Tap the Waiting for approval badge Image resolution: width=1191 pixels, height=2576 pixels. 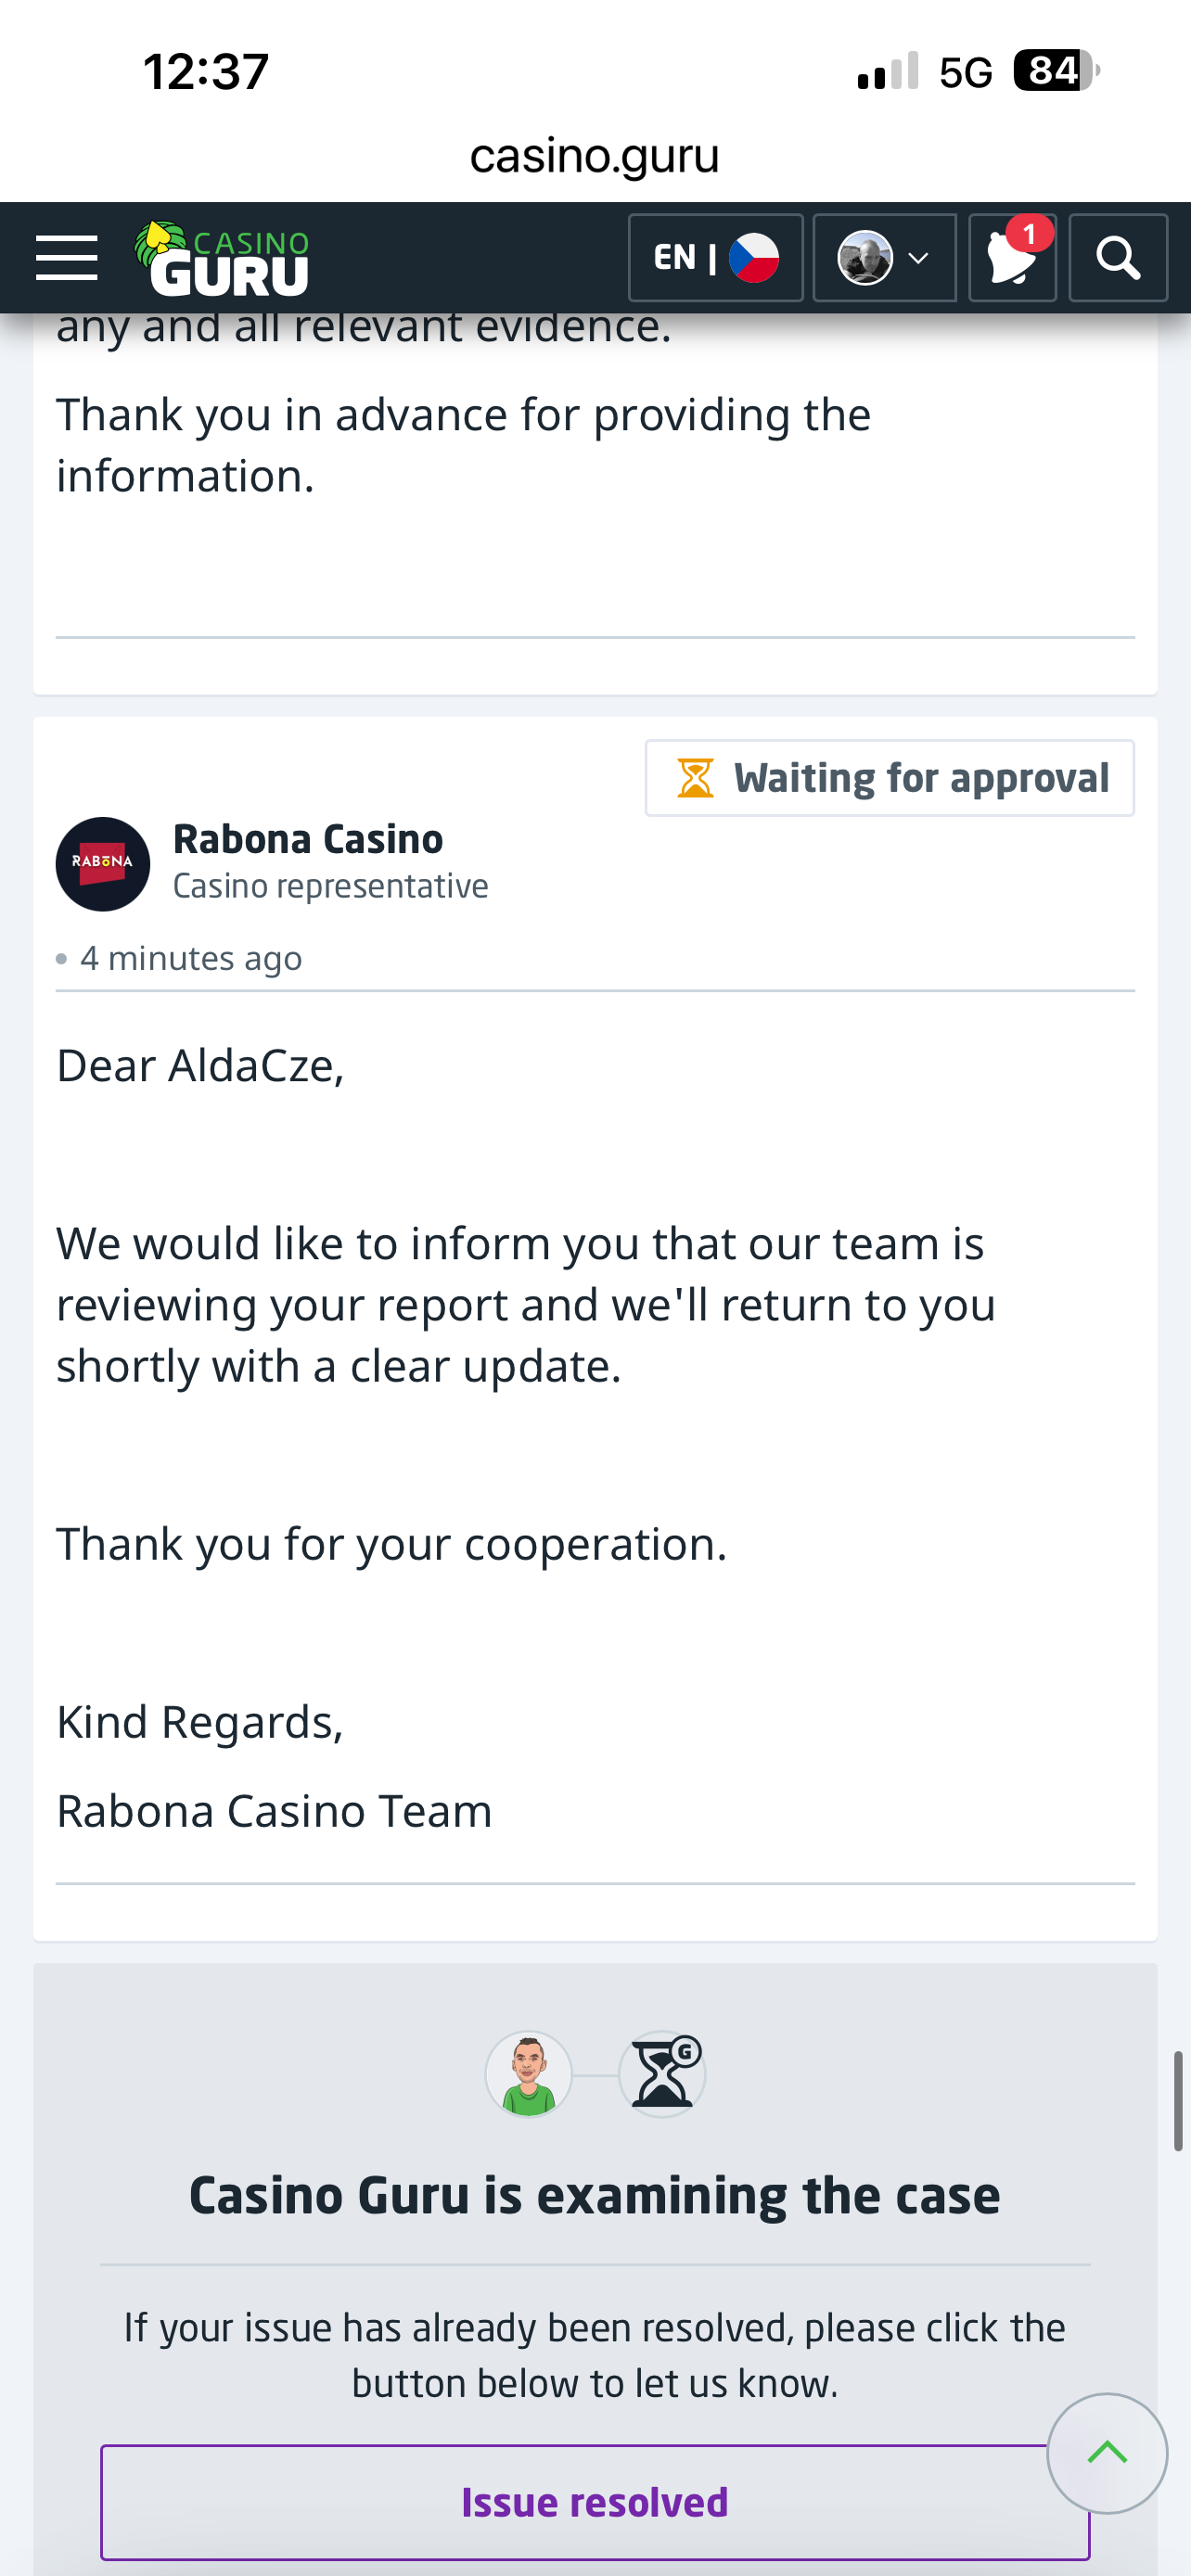click(x=889, y=778)
